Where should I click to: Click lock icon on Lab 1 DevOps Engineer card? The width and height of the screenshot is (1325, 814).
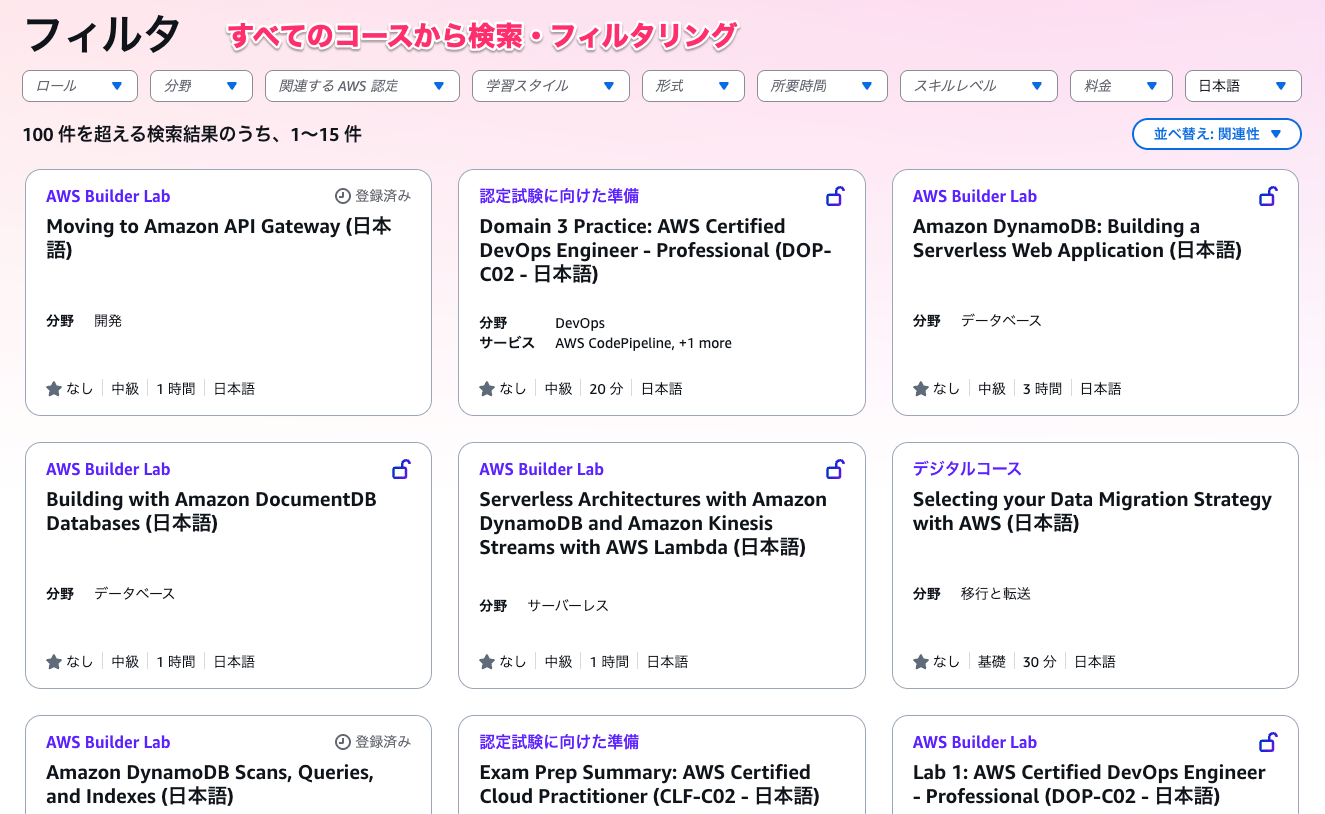click(x=1268, y=742)
